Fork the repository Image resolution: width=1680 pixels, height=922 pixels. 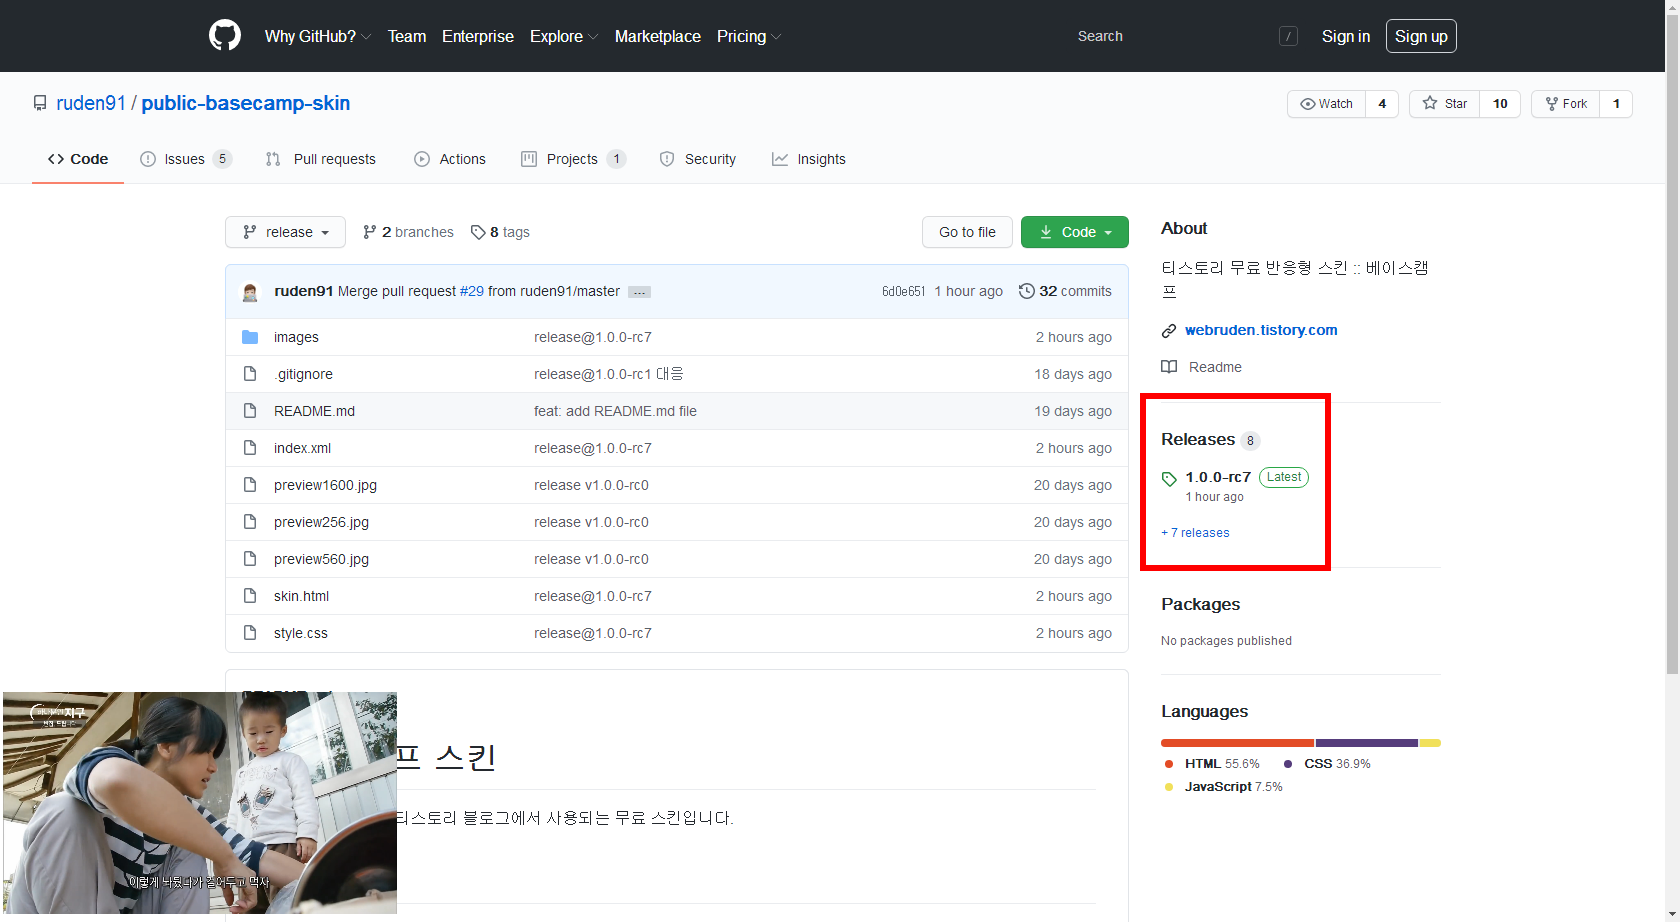pos(1566,104)
